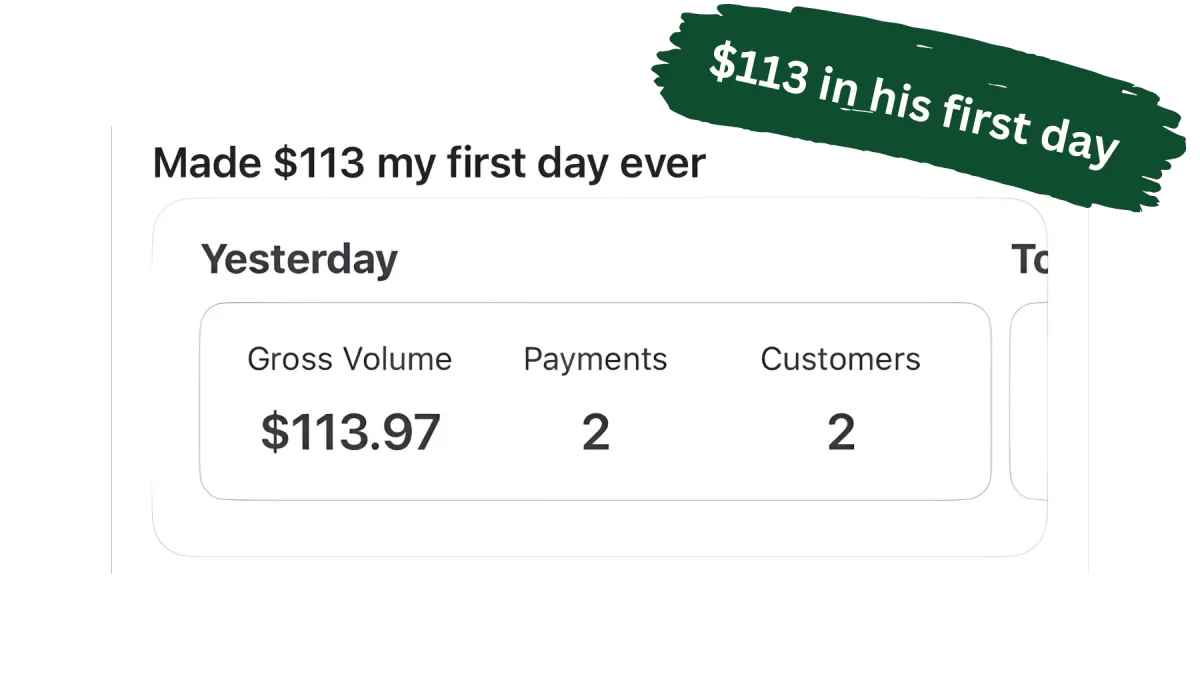Screen dimensions: 1200x700
Task: Click the Yesterday stats card
Action: (x=595, y=401)
